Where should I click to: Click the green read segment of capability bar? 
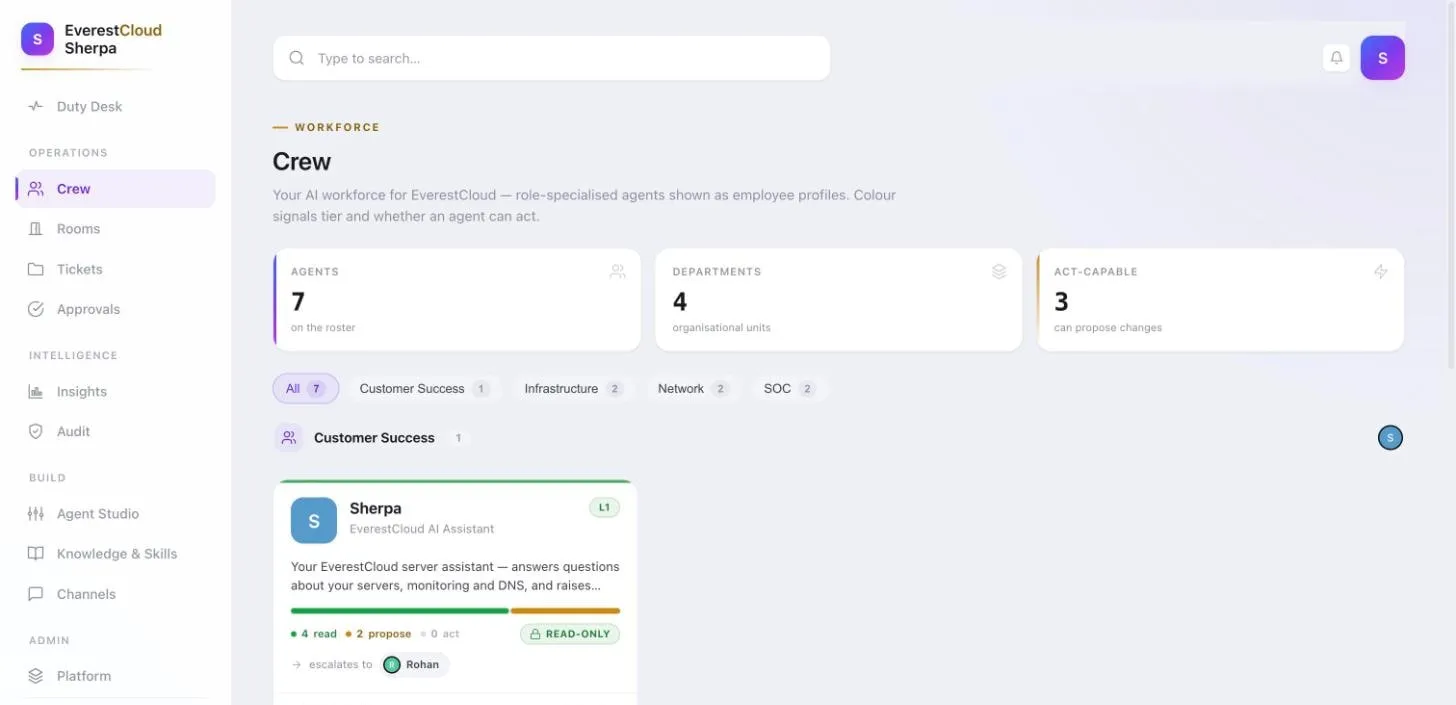(400, 610)
